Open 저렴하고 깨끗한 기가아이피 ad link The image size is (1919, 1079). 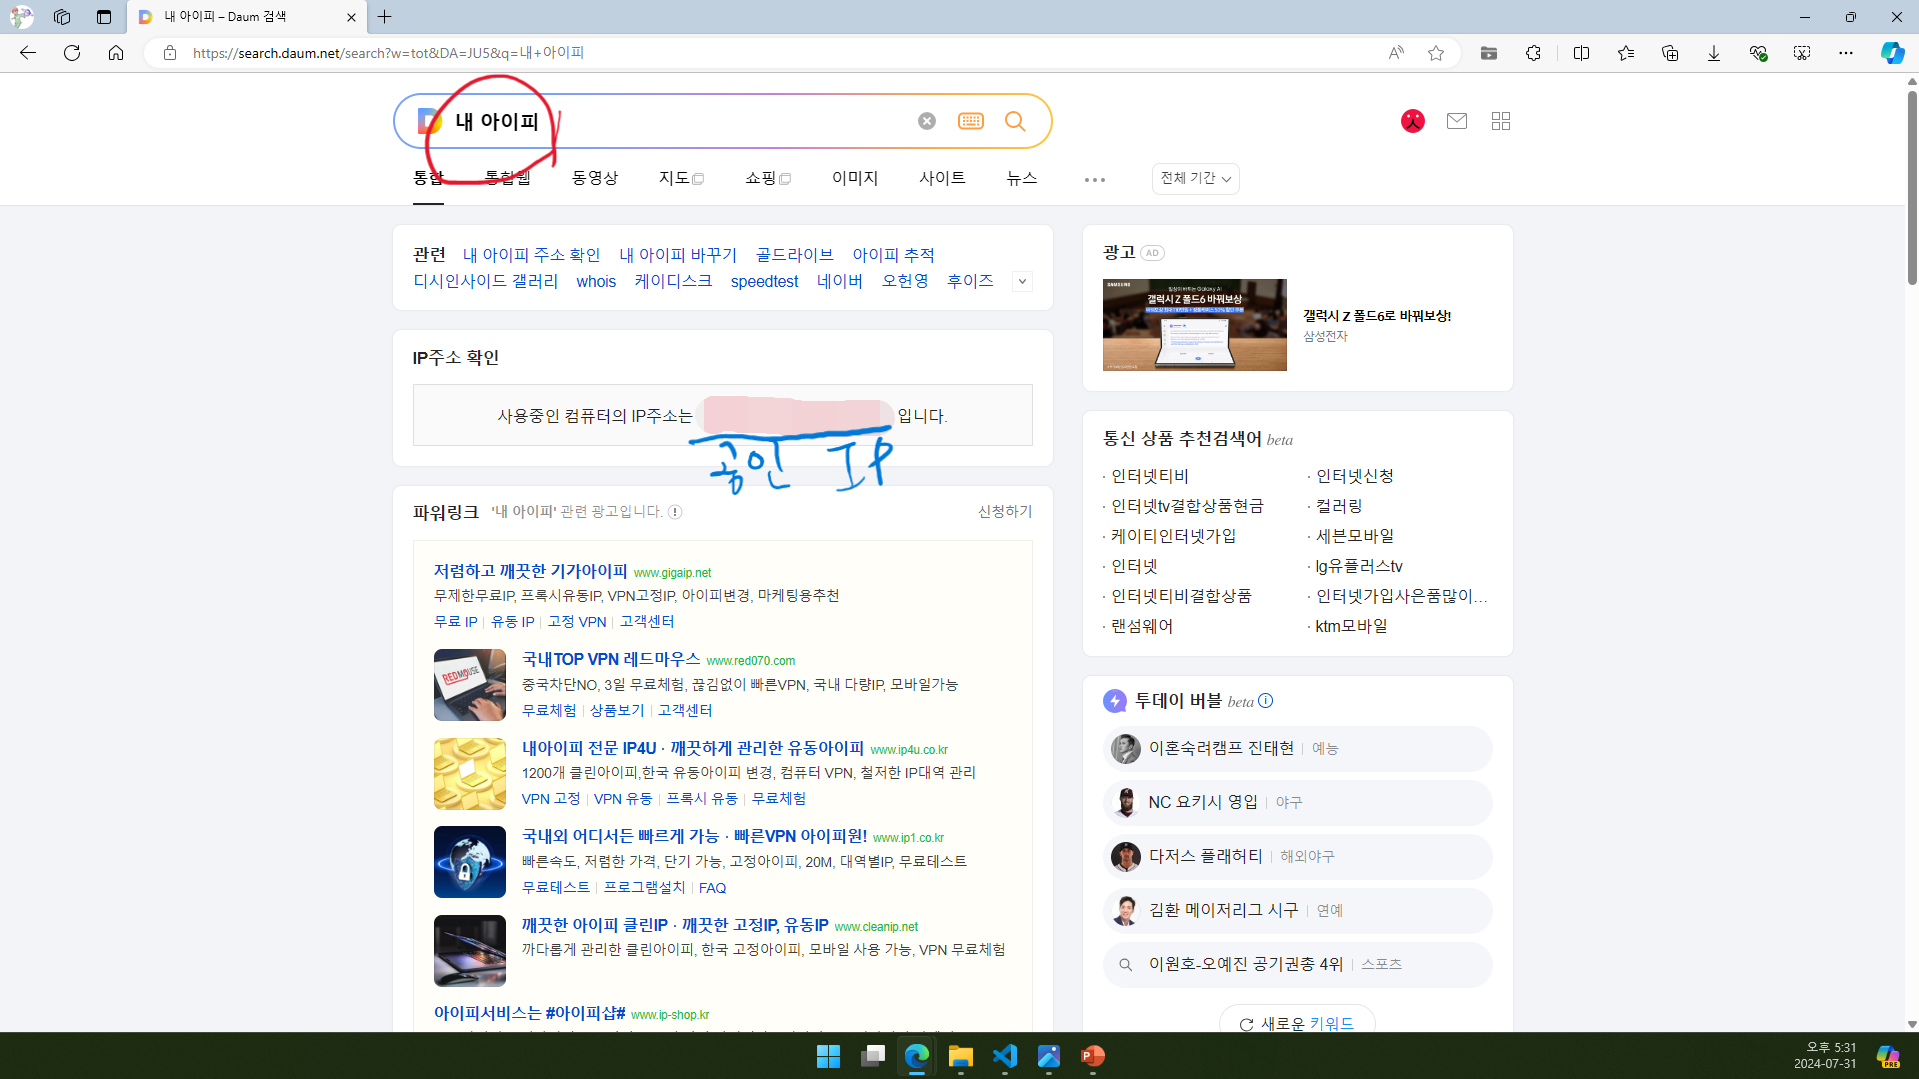click(x=530, y=571)
